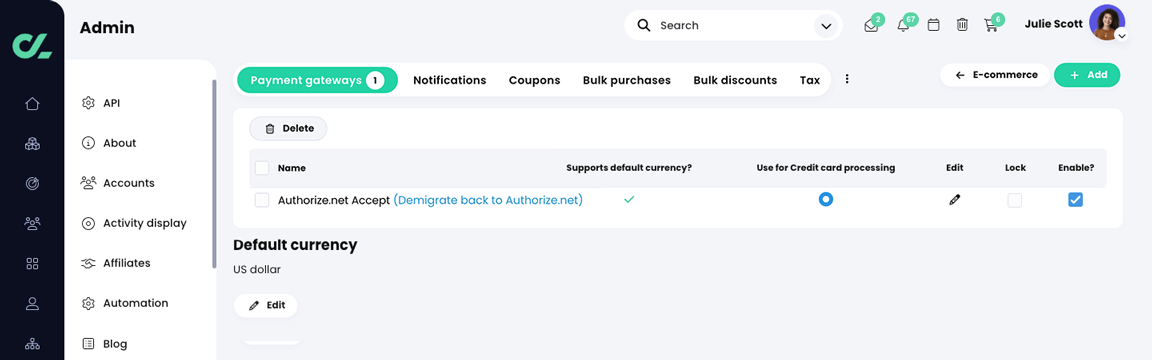The height and width of the screenshot is (360, 1152).
Task: Toggle the Enable checkbox for Authorize.net
Action: (x=1076, y=199)
